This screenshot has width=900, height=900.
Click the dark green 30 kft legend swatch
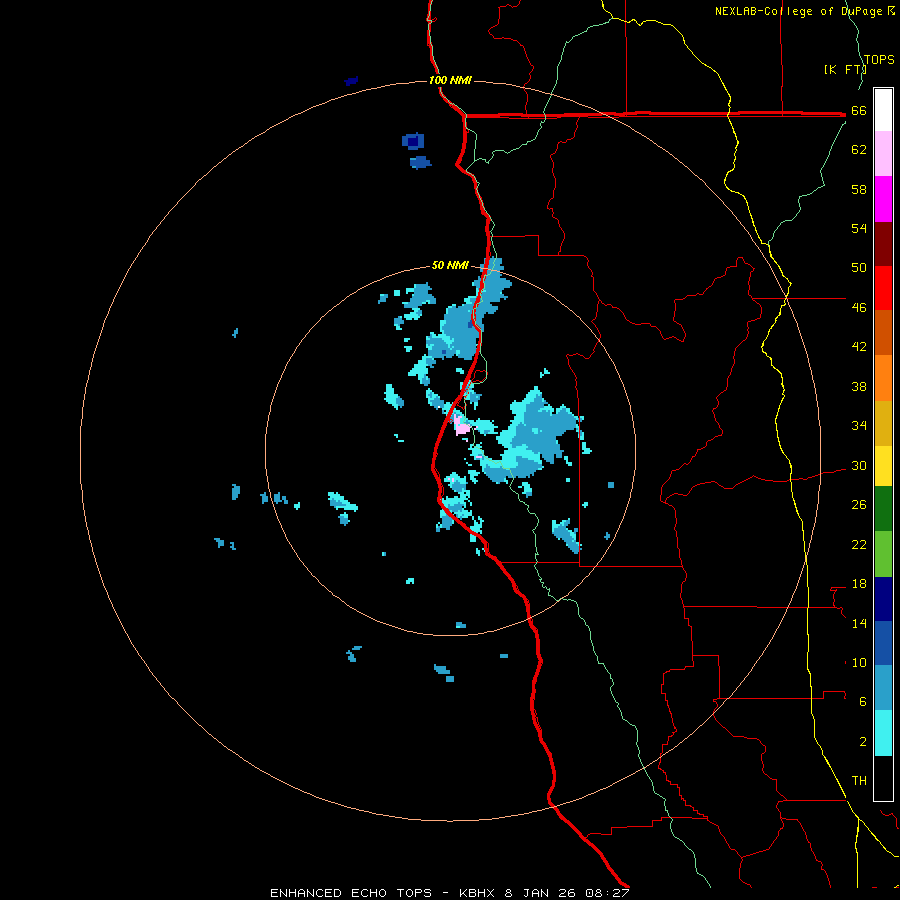click(883, 509)
